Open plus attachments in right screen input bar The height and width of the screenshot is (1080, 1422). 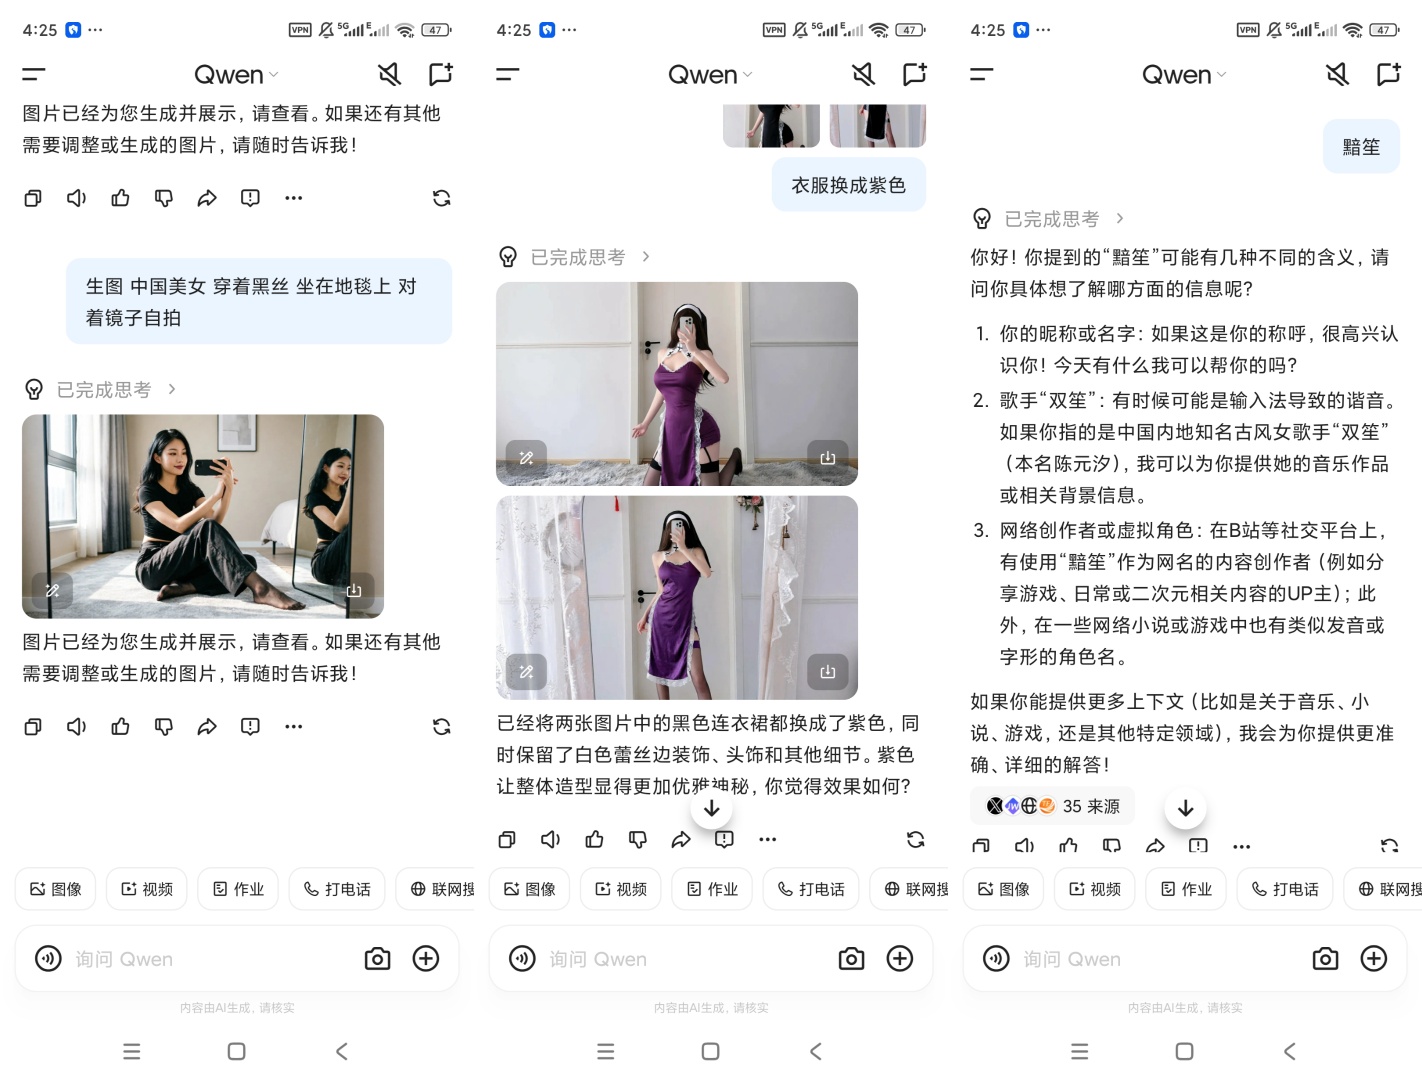pyautogui.click(x=1374, y=959)
